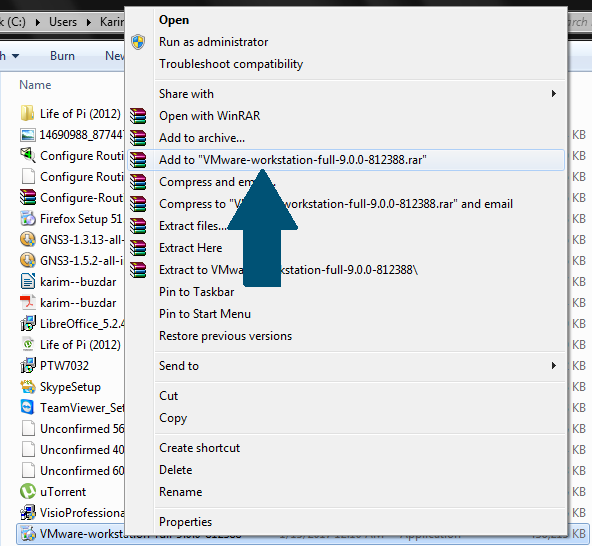The height and width of the screenshot is (546, 592).
Task: Select the Unconfirmed 56 file
Action: coord(72,429)
